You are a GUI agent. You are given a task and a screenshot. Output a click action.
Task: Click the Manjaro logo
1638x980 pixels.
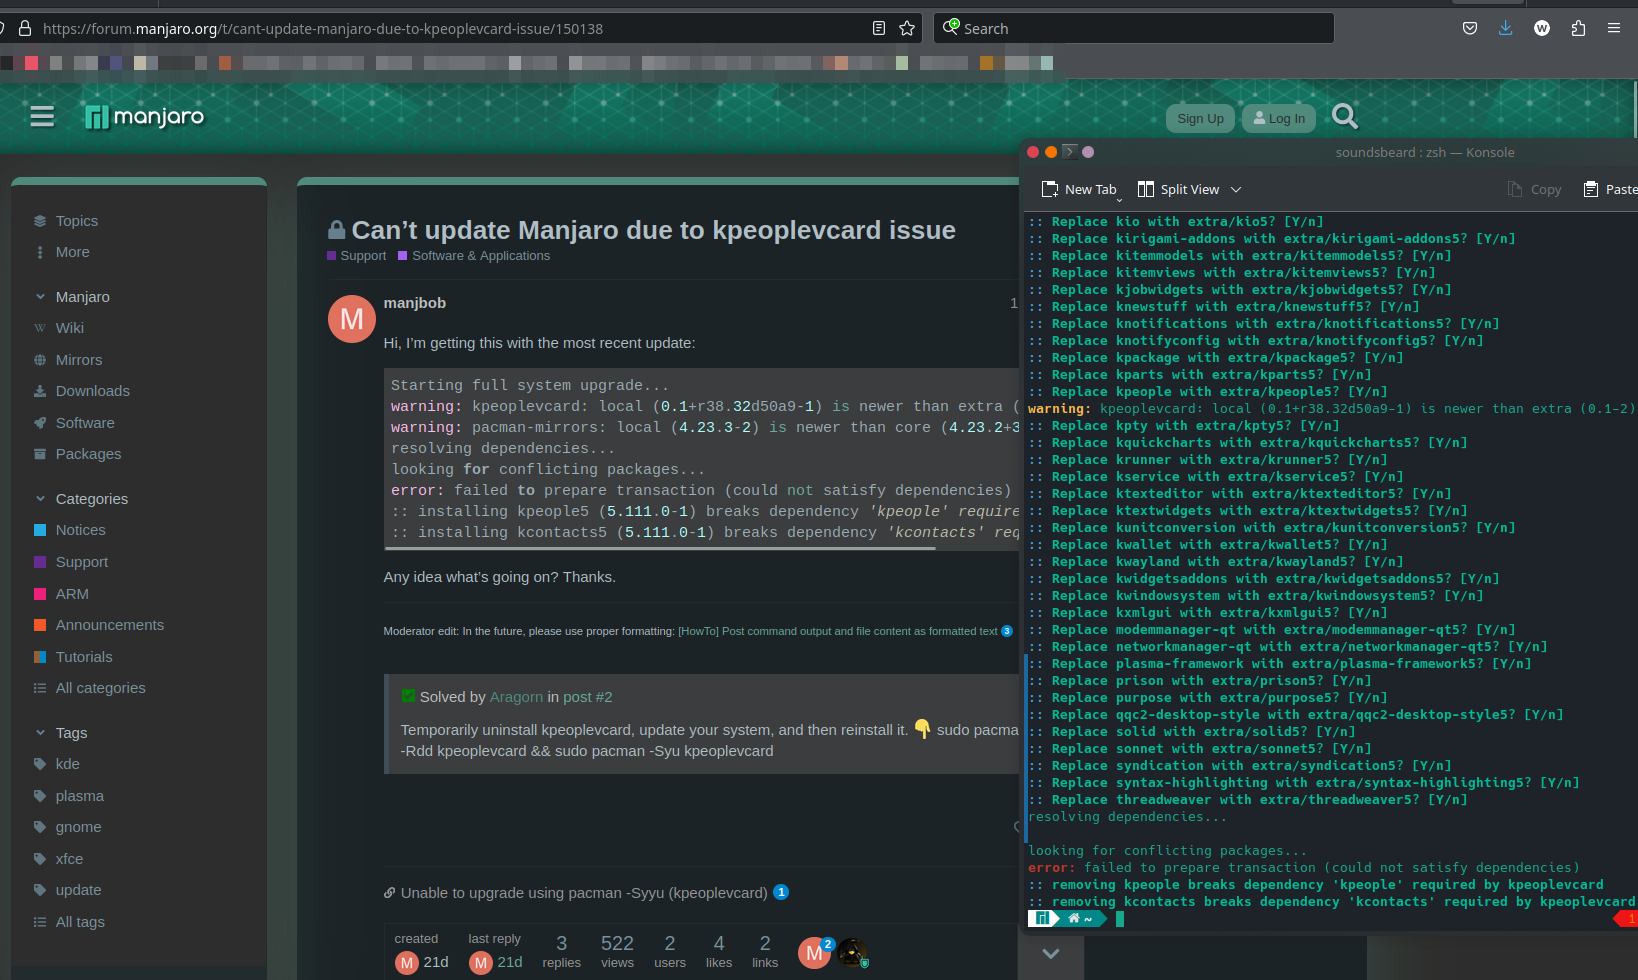click(145, 117)
